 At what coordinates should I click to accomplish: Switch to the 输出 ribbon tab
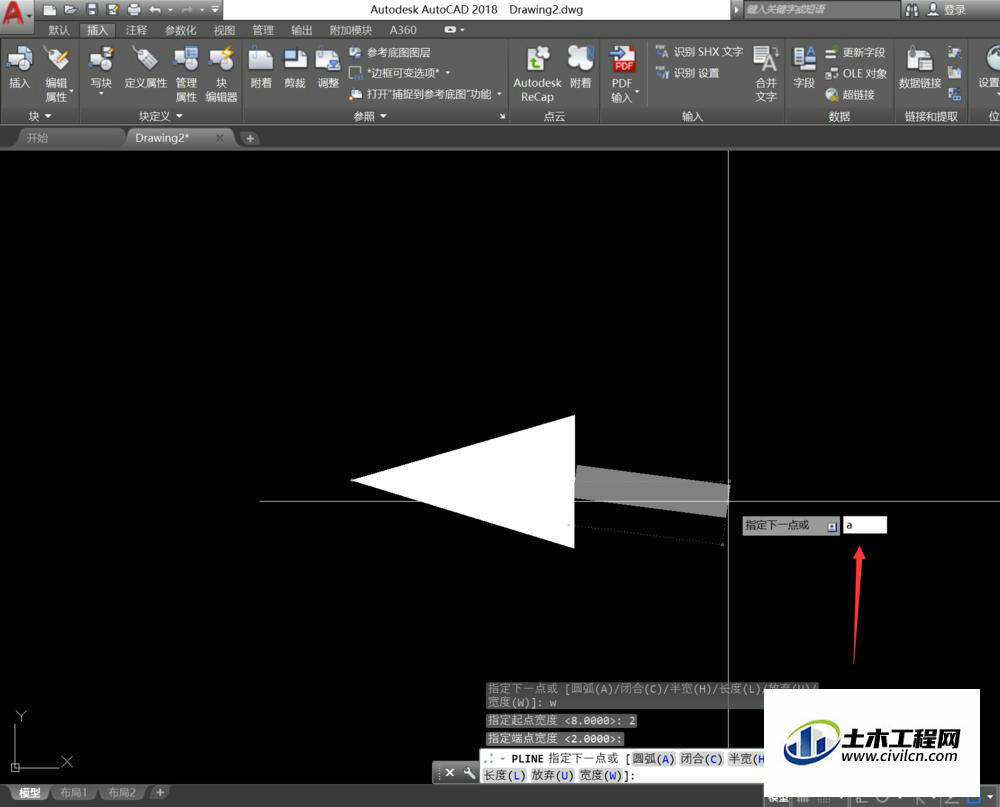[302, 30]
